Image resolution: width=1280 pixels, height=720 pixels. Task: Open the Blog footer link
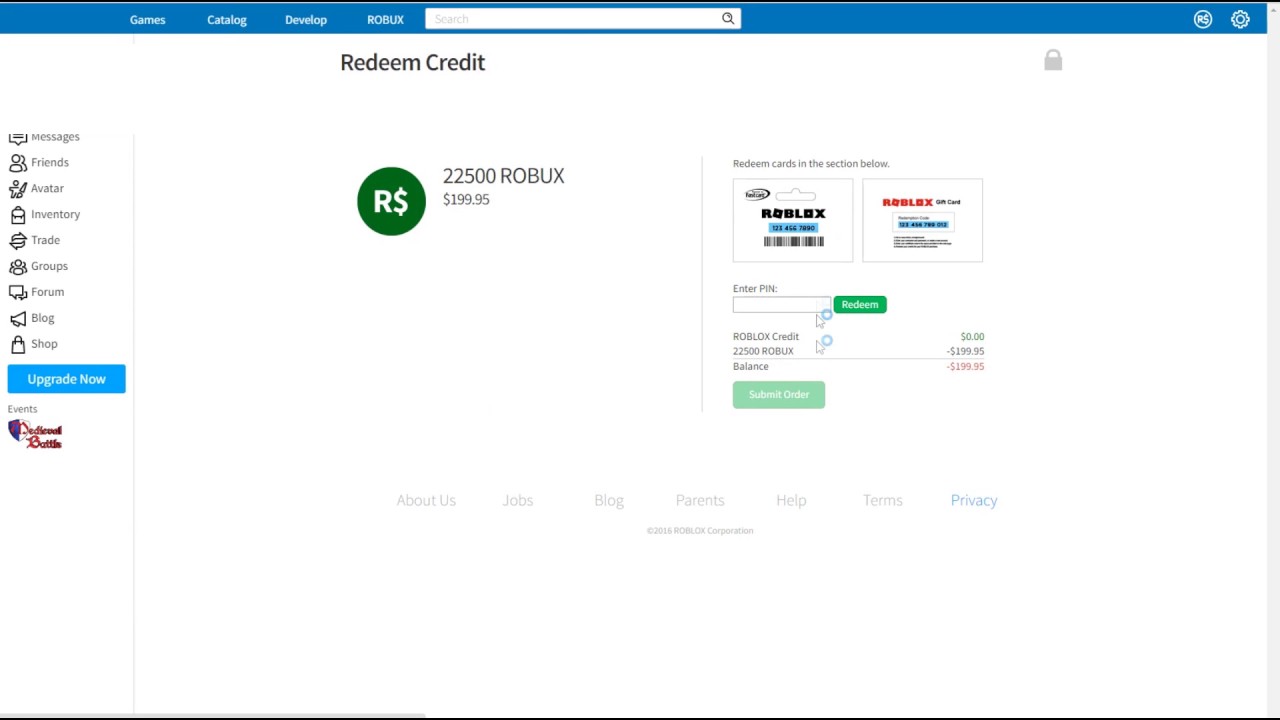tap(608, 500)
